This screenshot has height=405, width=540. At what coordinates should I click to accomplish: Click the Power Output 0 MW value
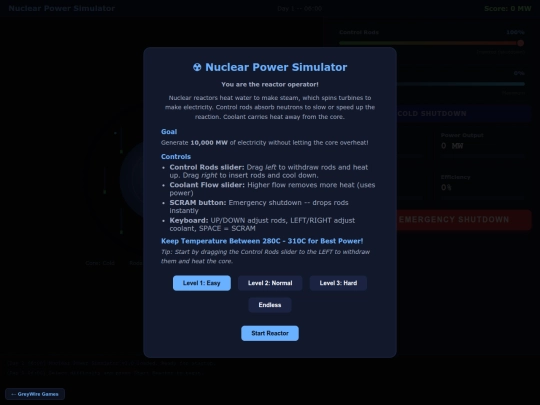click(452, 146)
